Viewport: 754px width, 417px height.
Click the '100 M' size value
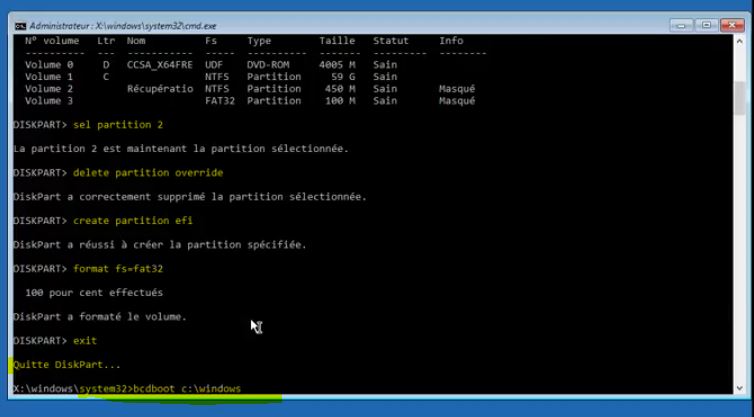(x=340, y=101)
